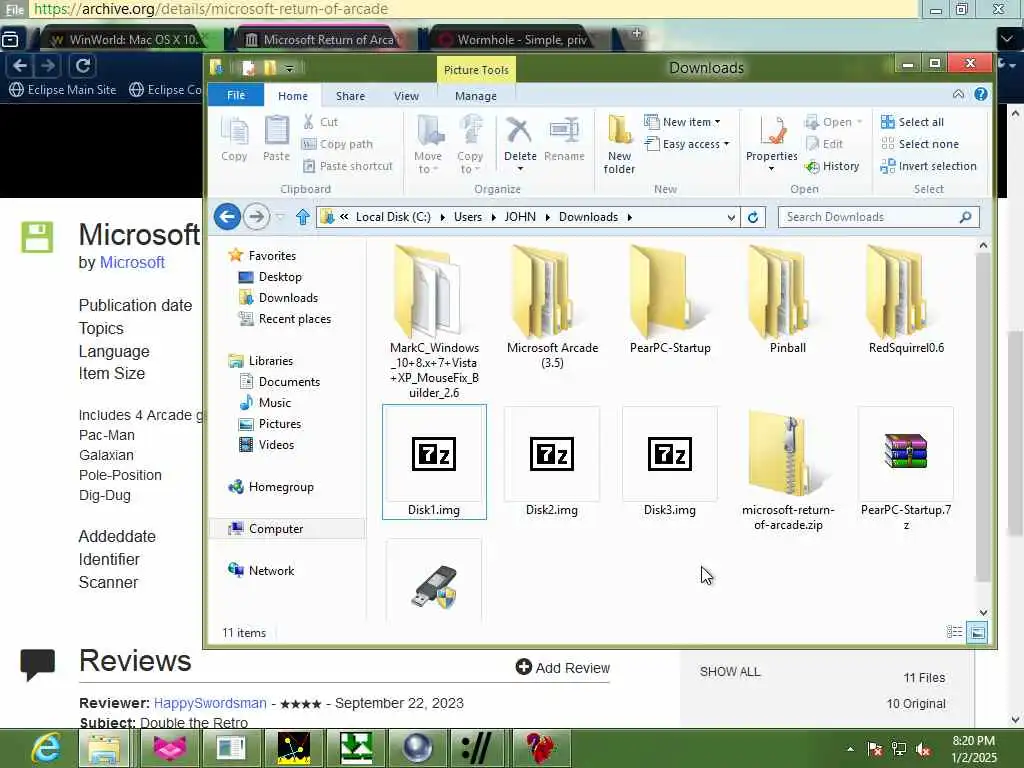This screenshot has height=768, width=1024.
Task: Click Select none in the ribbon
Action: (920, 144)
